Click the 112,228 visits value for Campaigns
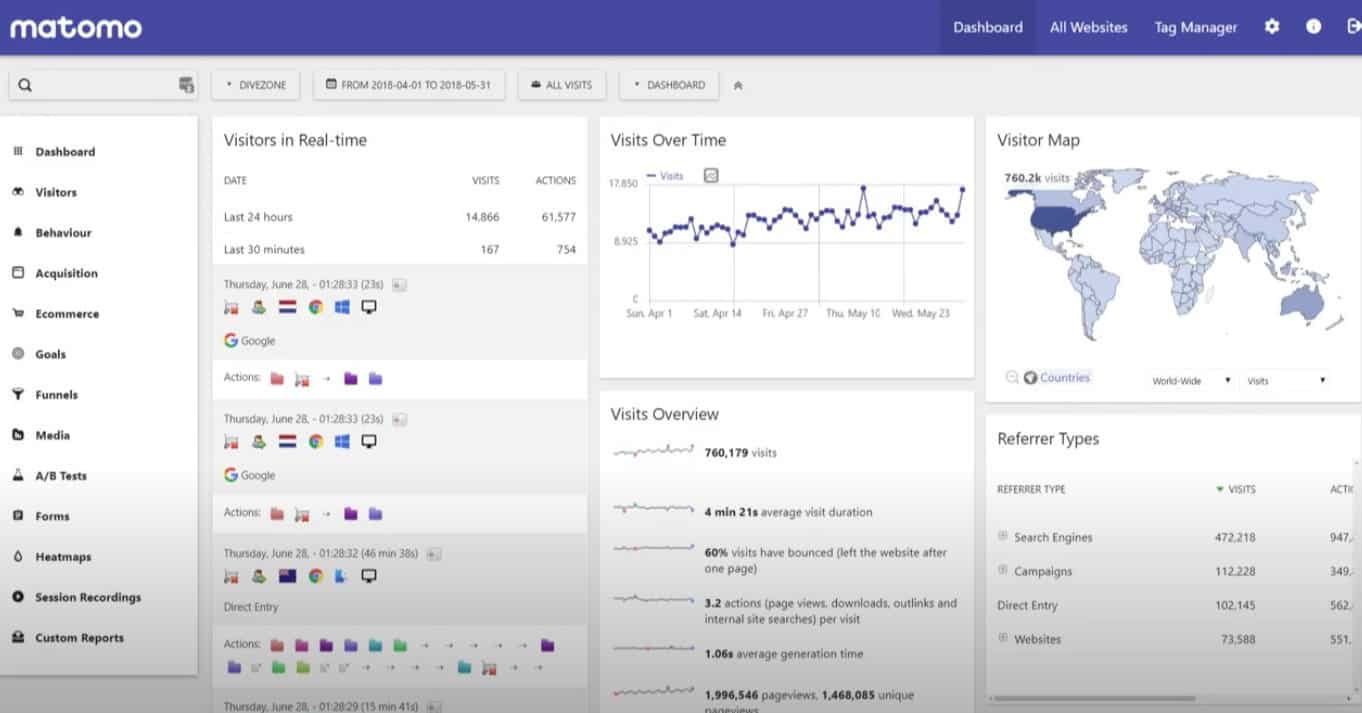Viewport: 1362px width, 713px height. tap(1235, 571)
